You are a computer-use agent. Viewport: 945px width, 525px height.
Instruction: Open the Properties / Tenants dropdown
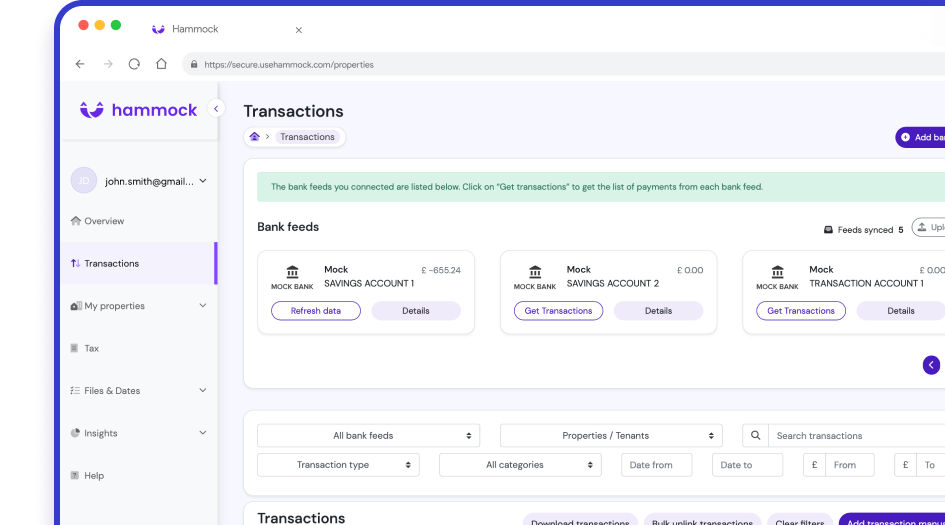pos(610,436)
